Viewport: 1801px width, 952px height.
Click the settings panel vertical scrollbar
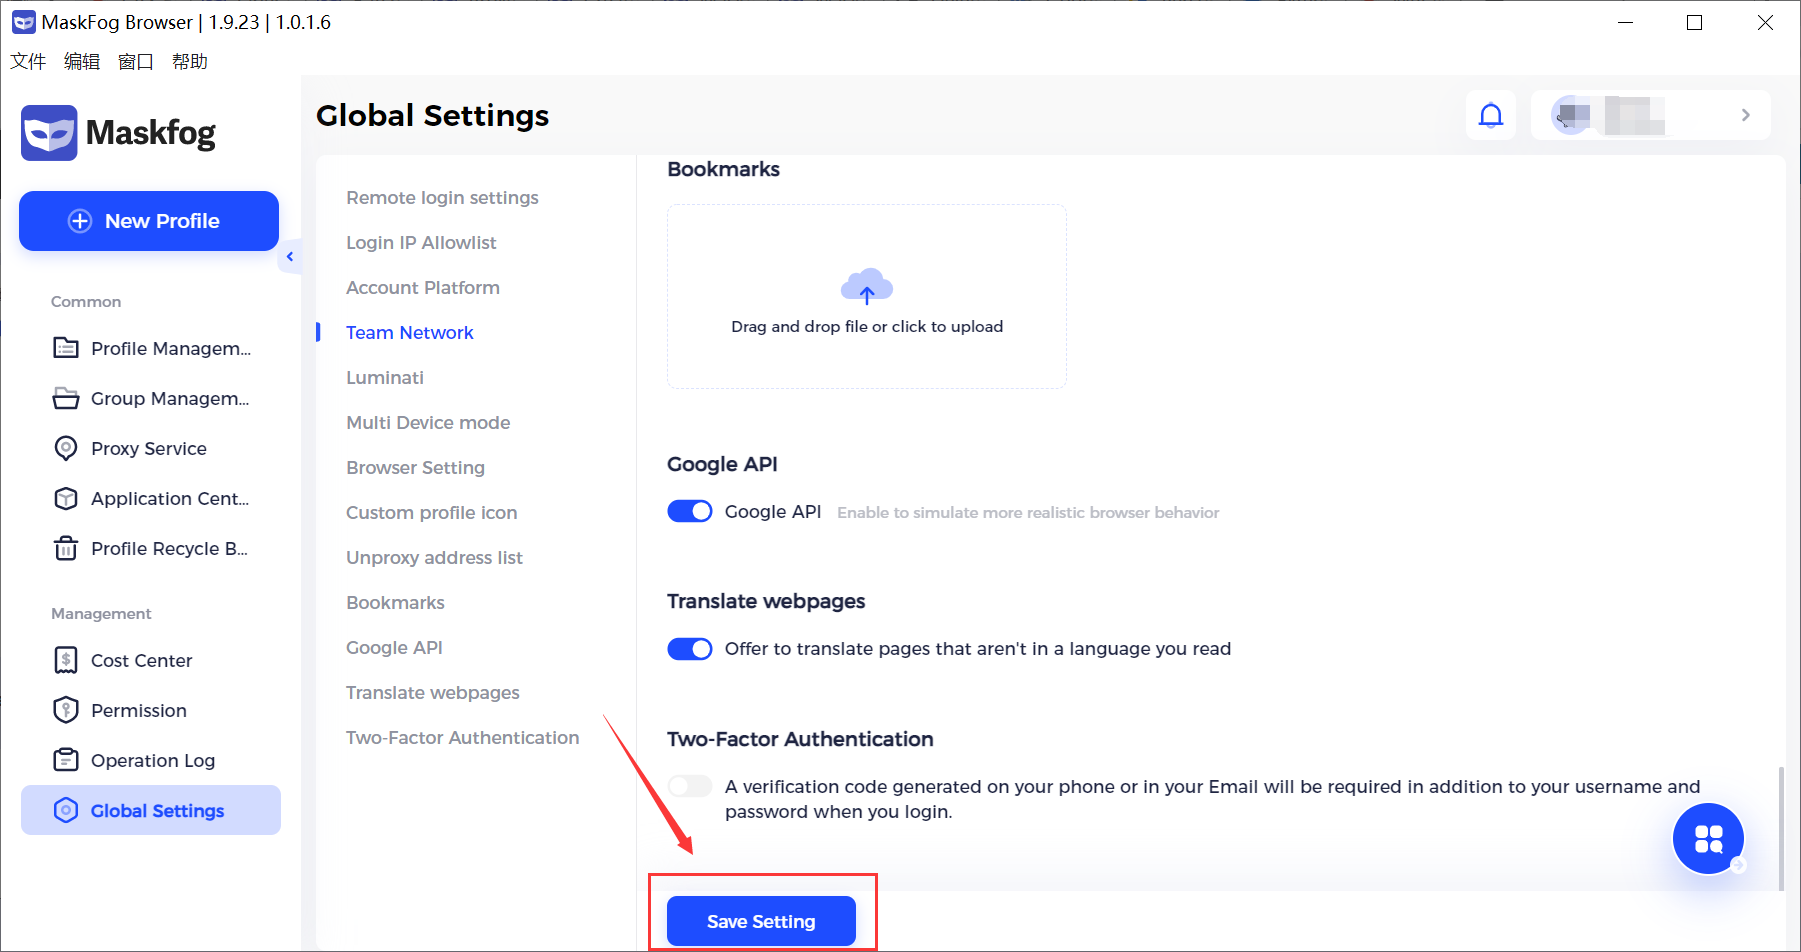1781,828
